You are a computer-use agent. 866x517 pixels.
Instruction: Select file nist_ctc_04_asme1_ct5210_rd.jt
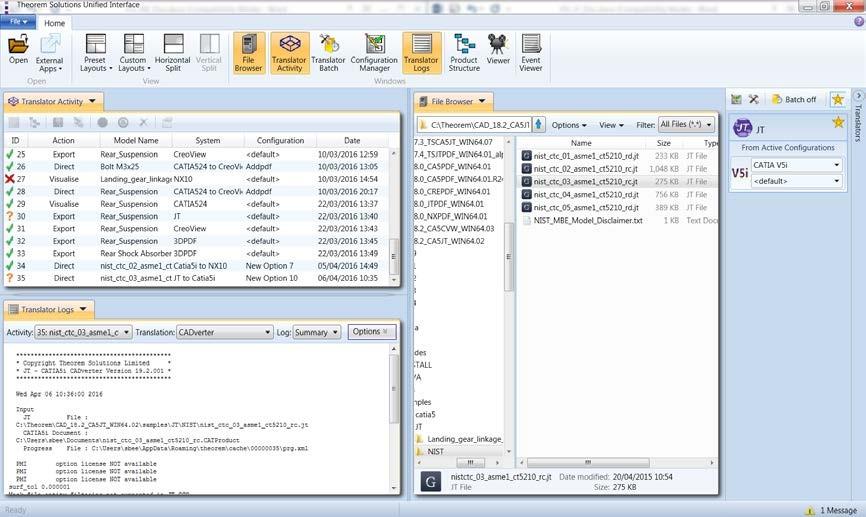[x=586, y=194]
